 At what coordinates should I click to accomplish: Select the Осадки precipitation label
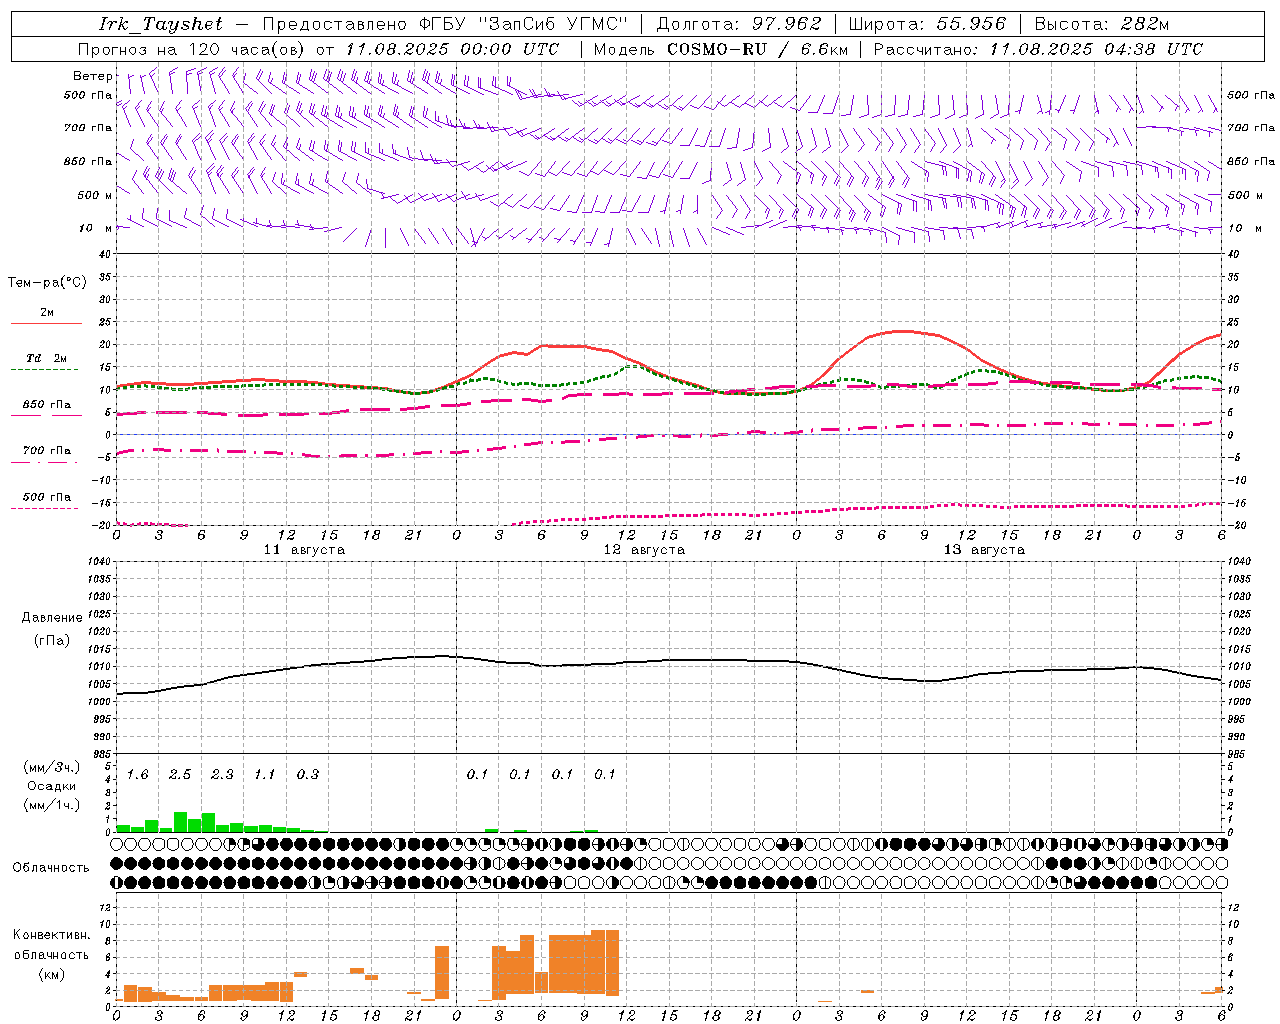pos(50,786)
